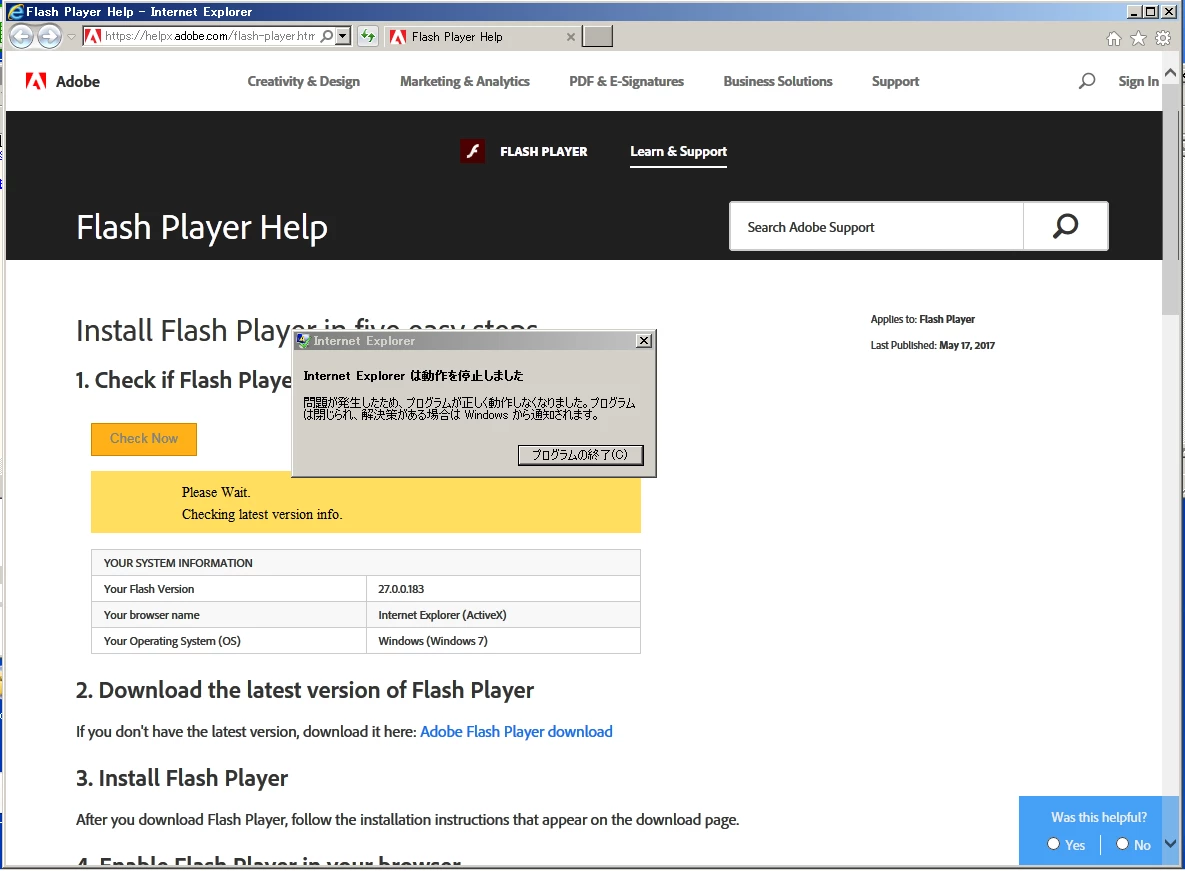Click the Adobe site icon in address bar
This screenshot has width=1185, height=871.
click(x=93, y=36)
